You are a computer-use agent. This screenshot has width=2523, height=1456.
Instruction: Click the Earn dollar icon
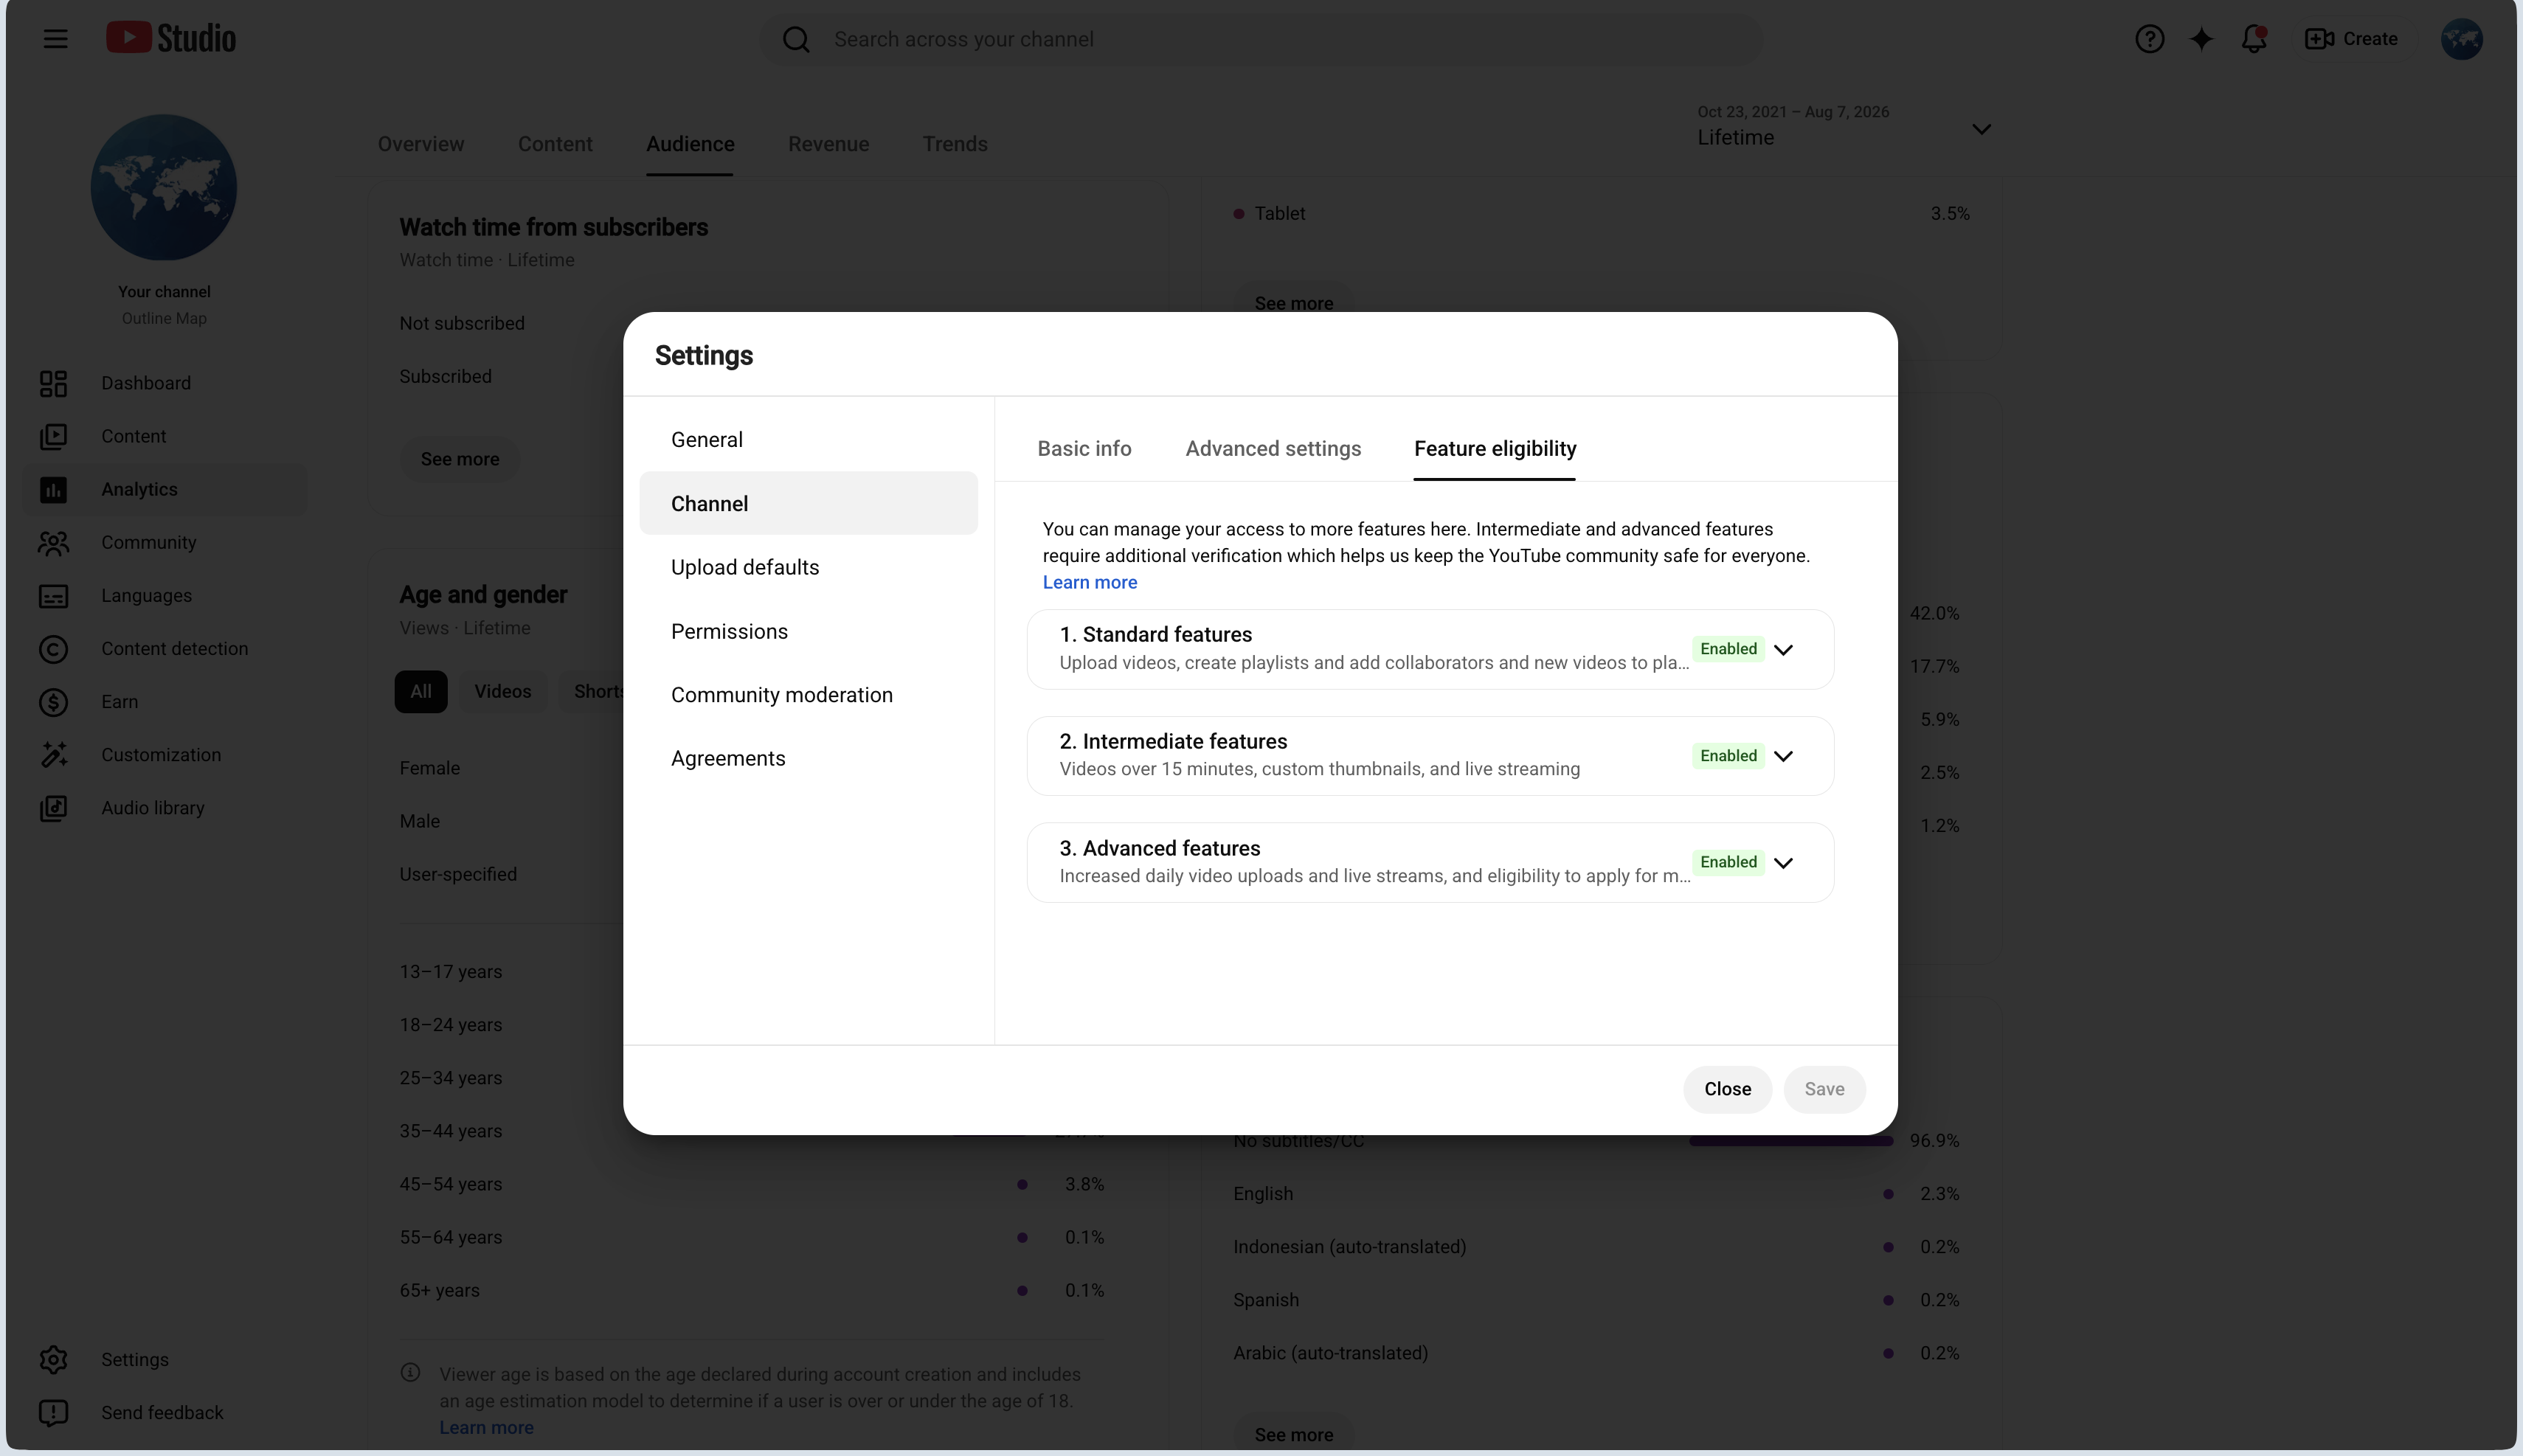pyautogui.click(x=53, y=702)
